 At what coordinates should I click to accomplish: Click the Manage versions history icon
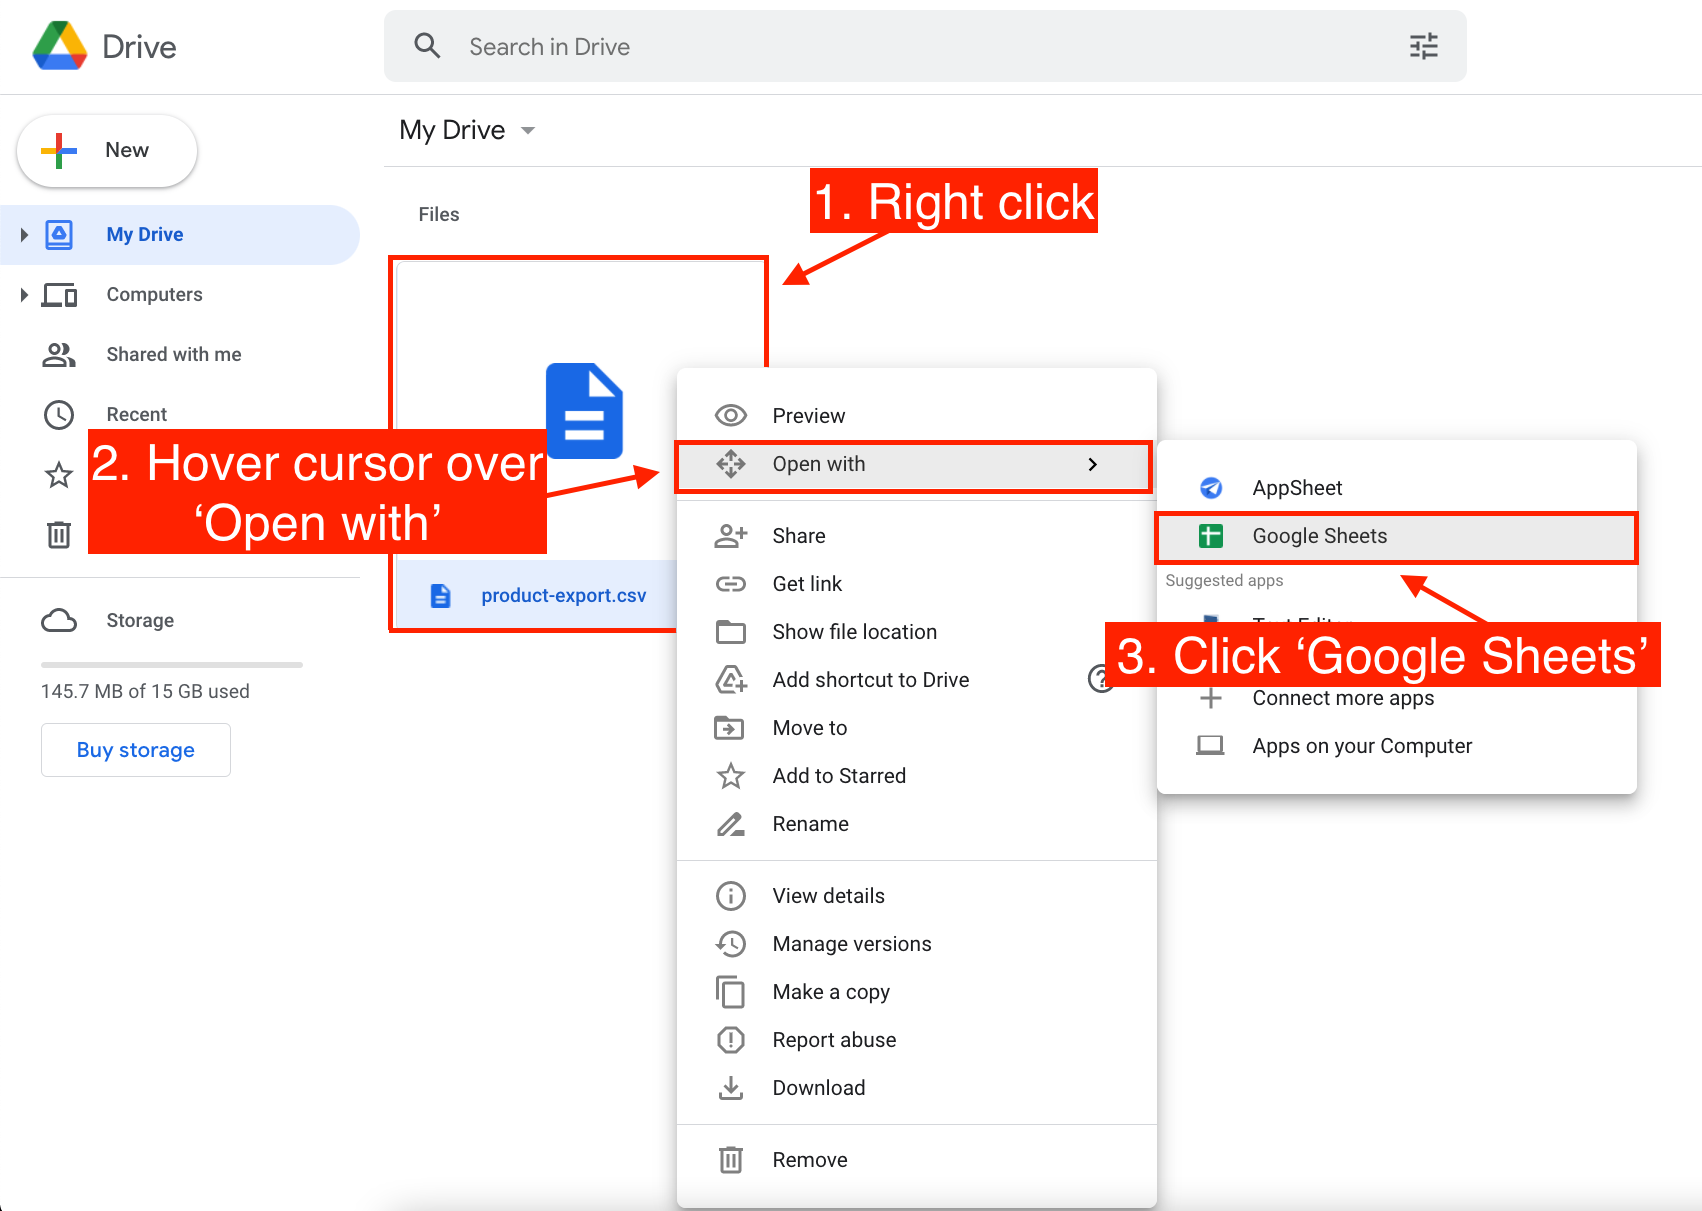click(x=731, y=944)
